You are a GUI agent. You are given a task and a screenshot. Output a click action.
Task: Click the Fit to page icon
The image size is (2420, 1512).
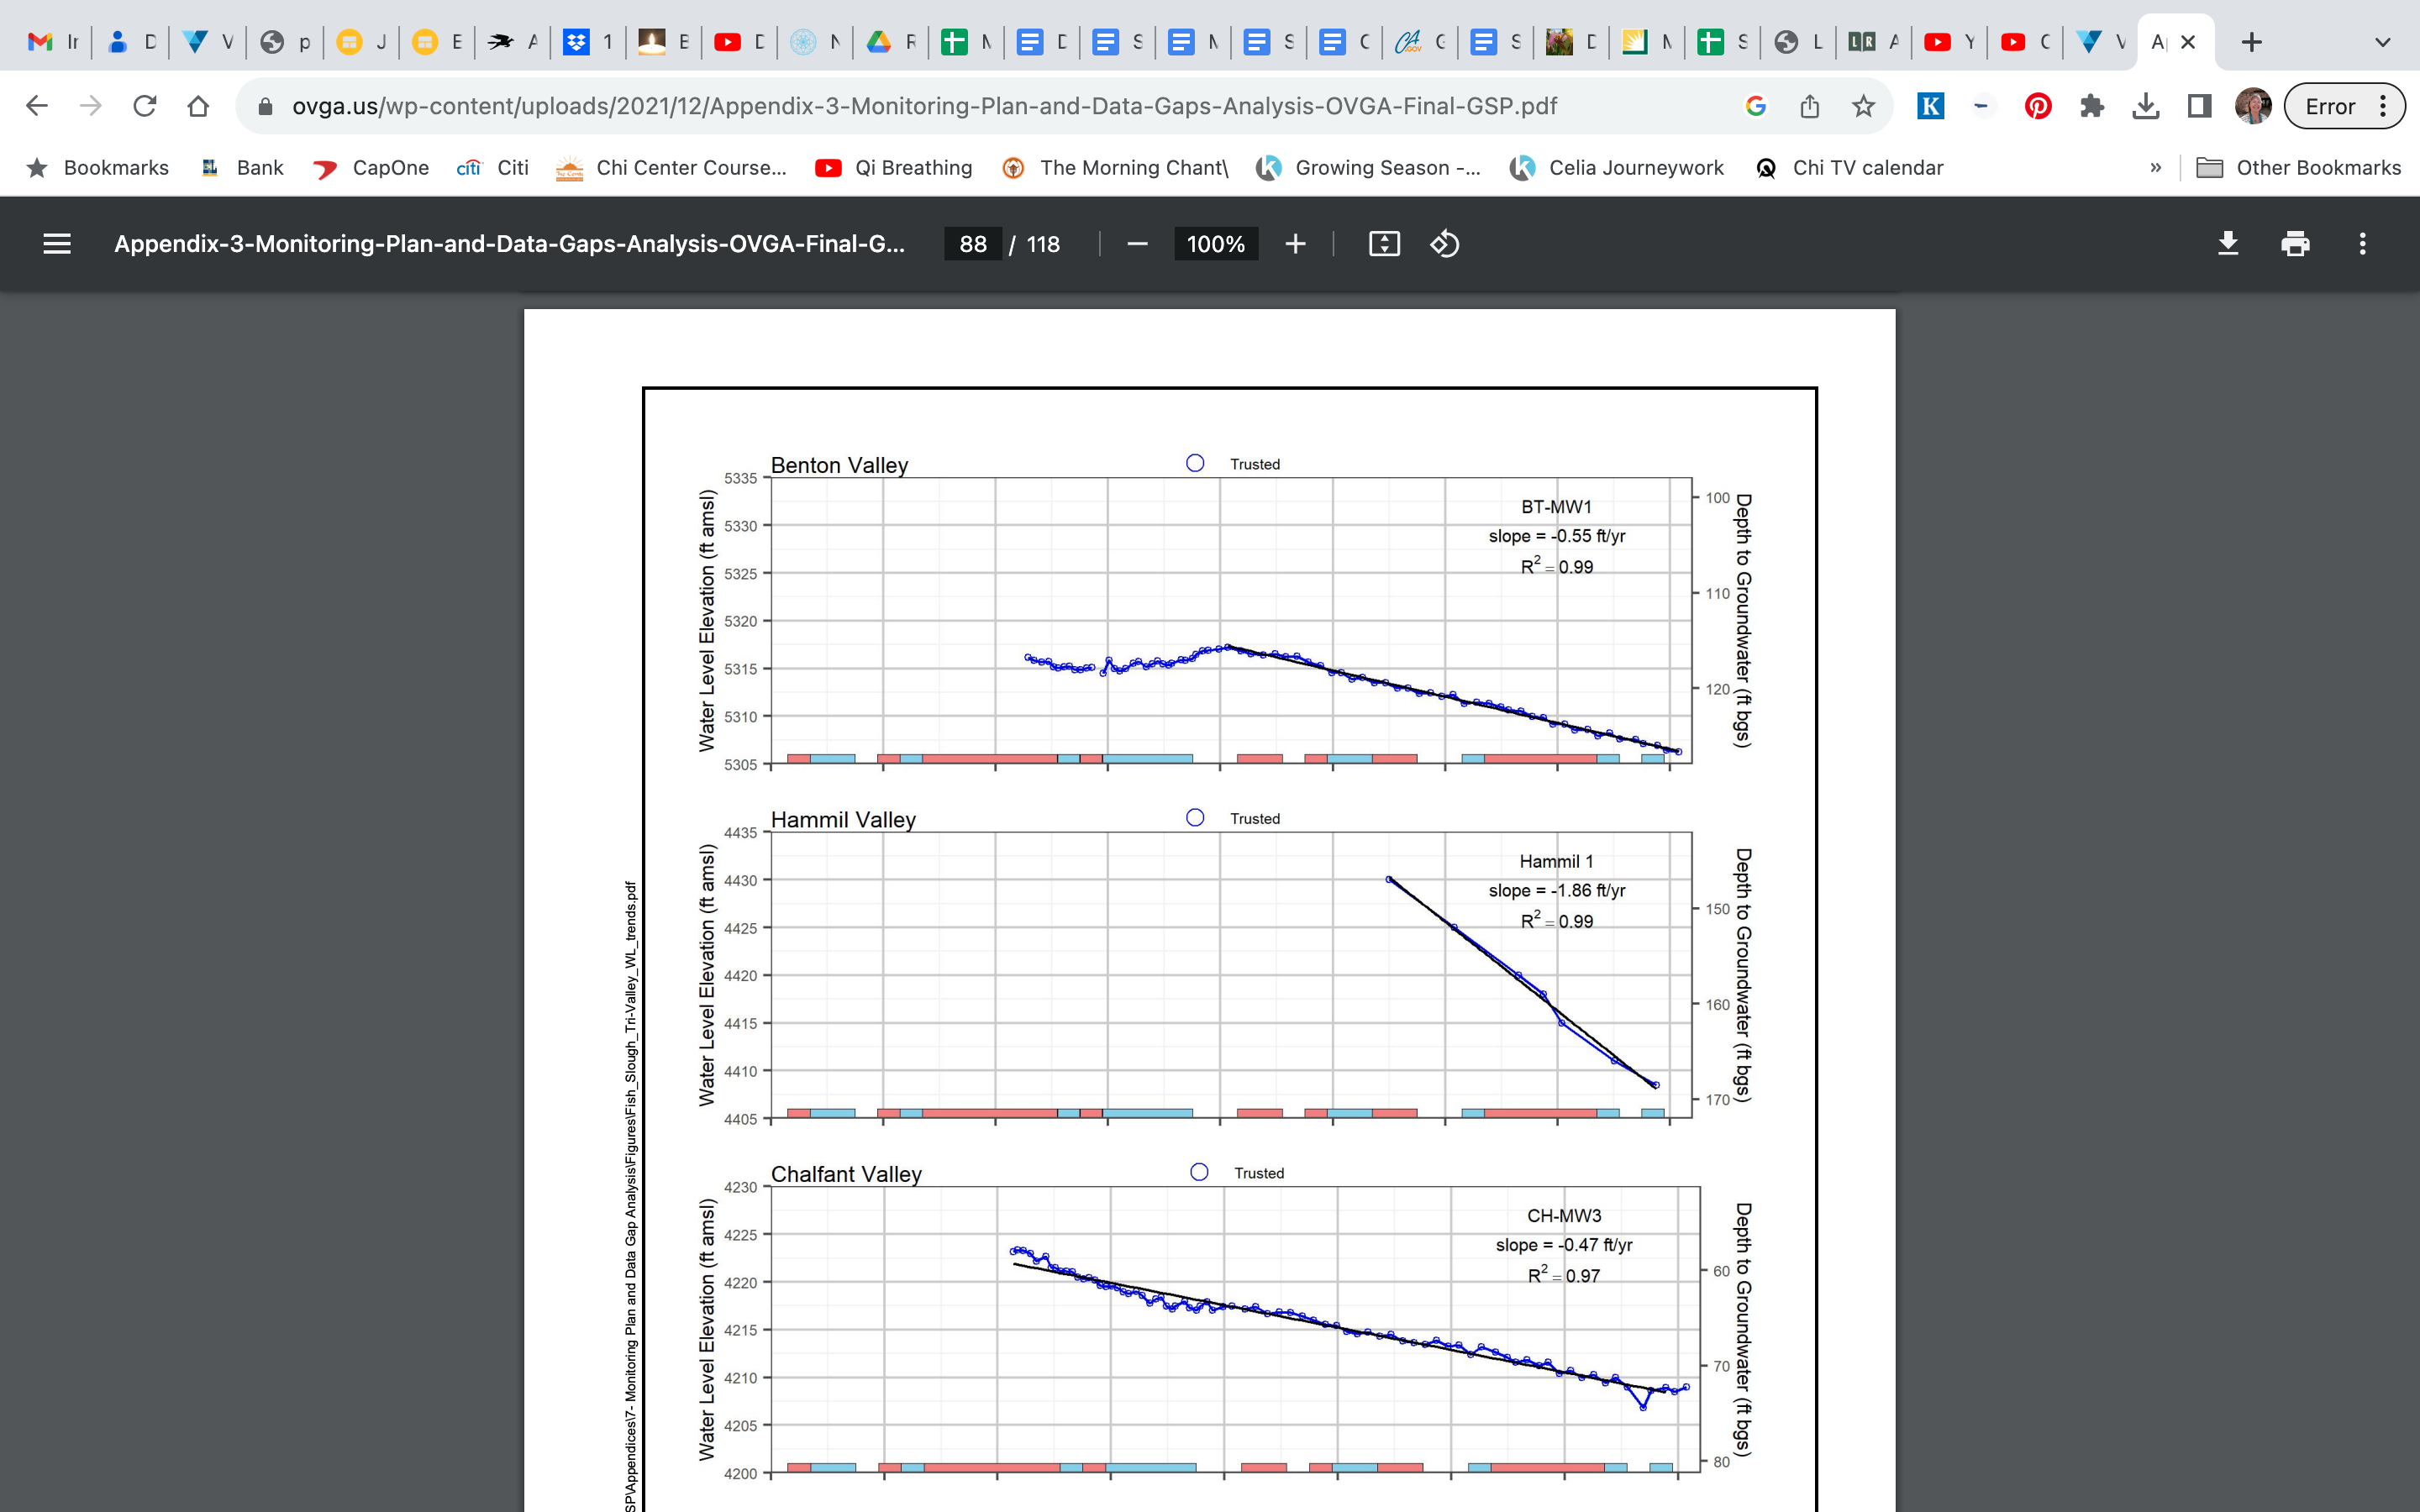point(1384,244)
